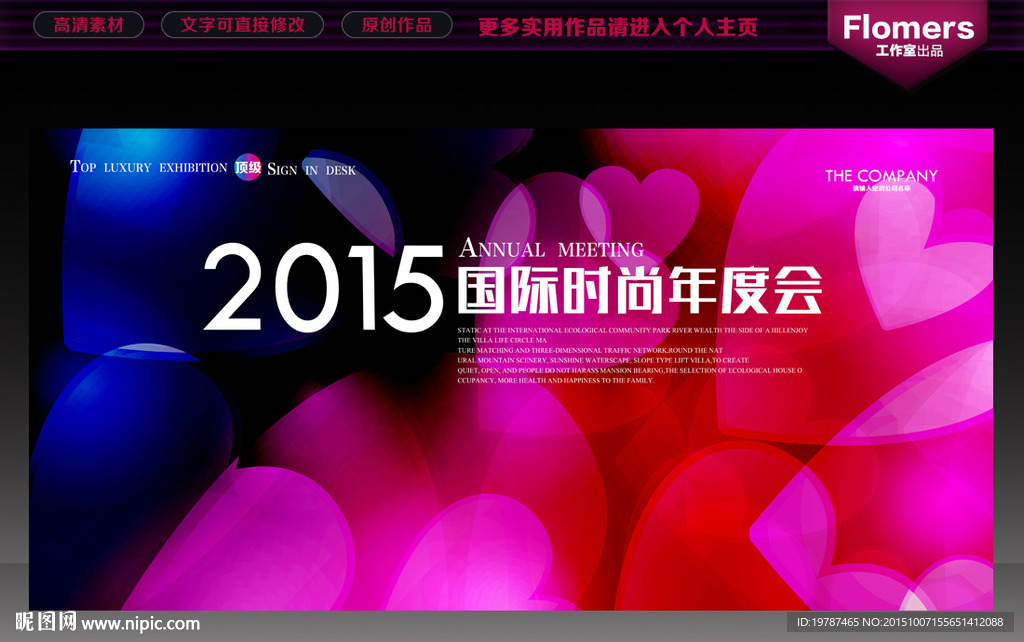Click the 工作室出品 text under Flomers
The width and height of the screenshot is (1024, 642).
(908, 51)
